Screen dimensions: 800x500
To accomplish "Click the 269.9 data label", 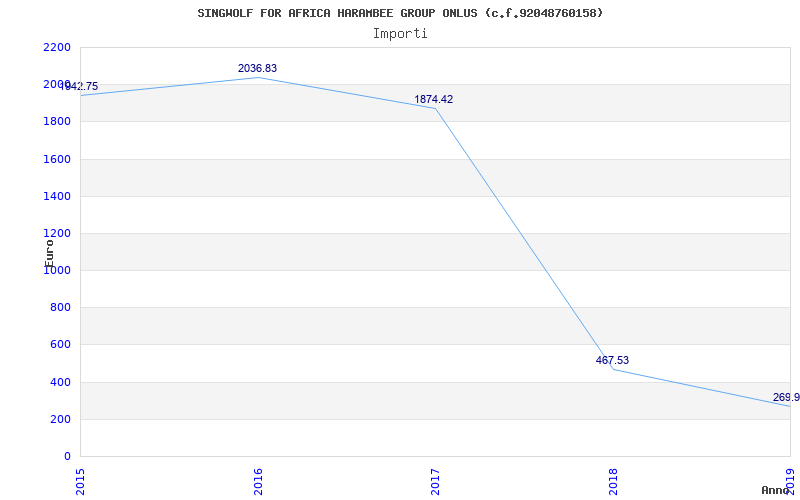I will [x=786, y=397].
